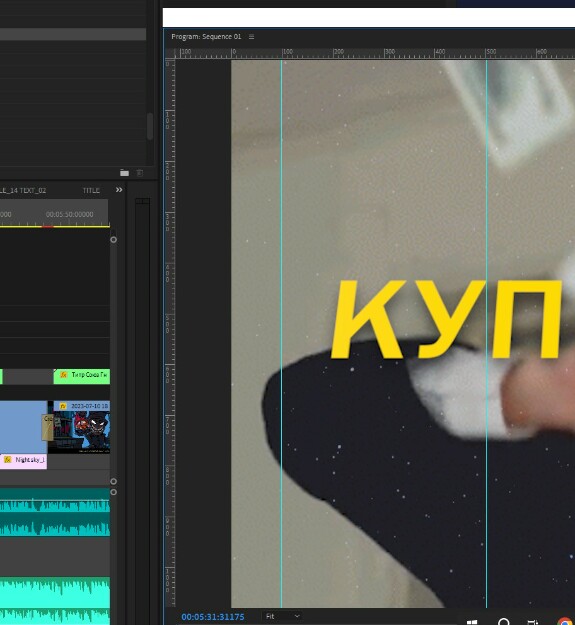Click the left cyan vertical guide
The width and height of the screenshot is (575, 625).
(281, 334)
